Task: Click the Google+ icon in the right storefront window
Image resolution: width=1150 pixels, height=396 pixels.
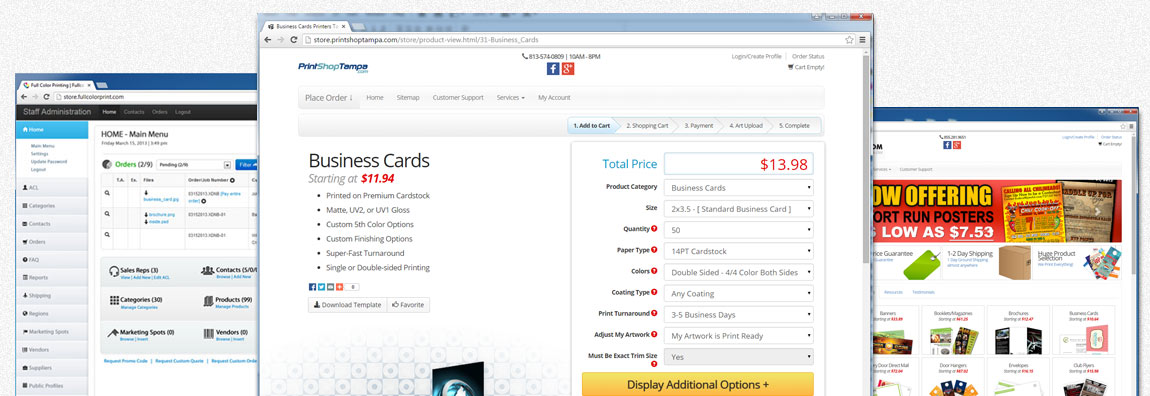Action: tap(958, 144)
